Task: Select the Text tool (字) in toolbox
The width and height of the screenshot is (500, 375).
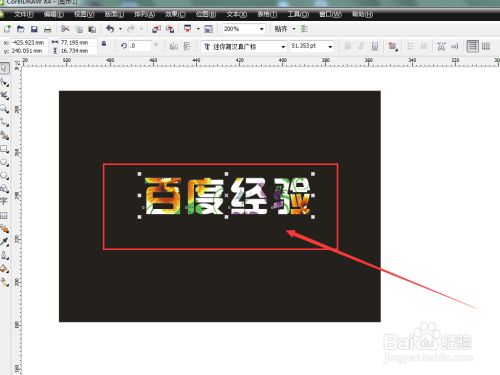Action: pos(4,201)
